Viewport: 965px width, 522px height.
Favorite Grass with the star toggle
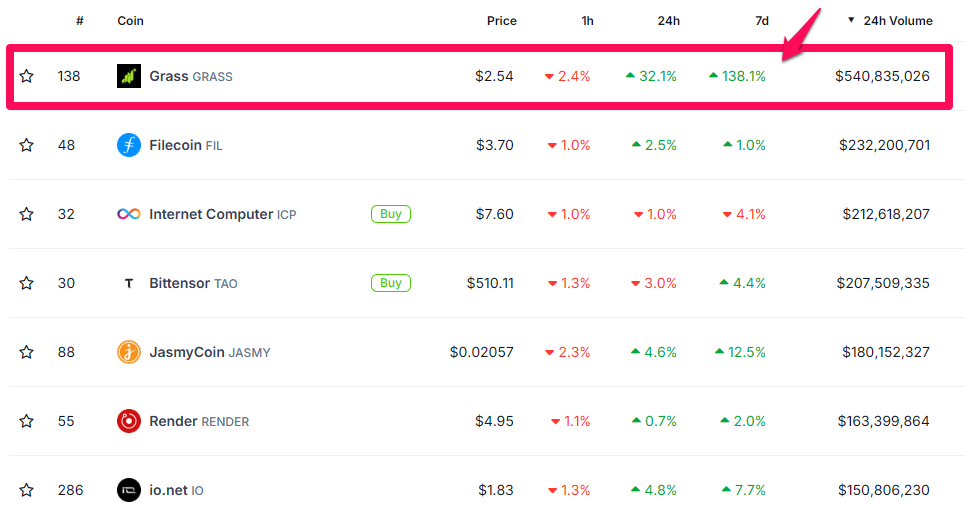coord(27,76)
